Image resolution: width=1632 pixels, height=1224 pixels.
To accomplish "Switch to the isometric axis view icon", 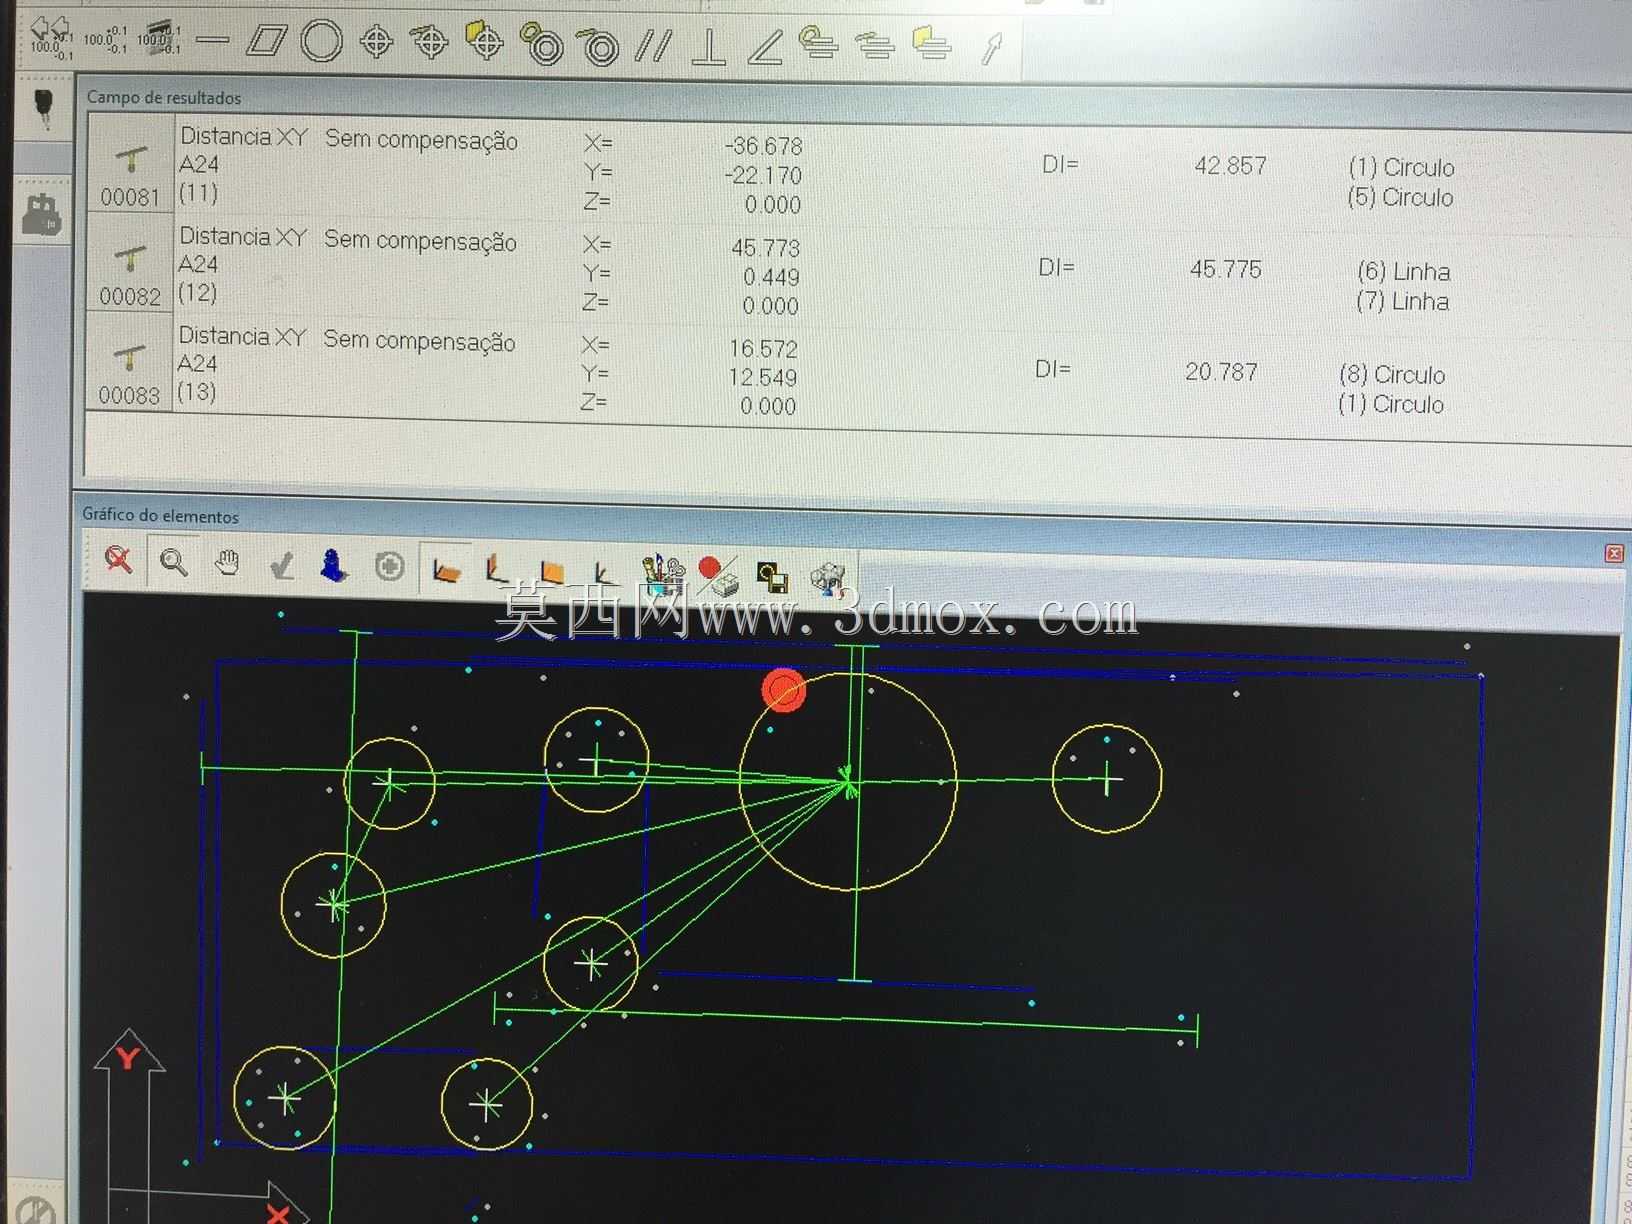I will click(x=603, y=573).
